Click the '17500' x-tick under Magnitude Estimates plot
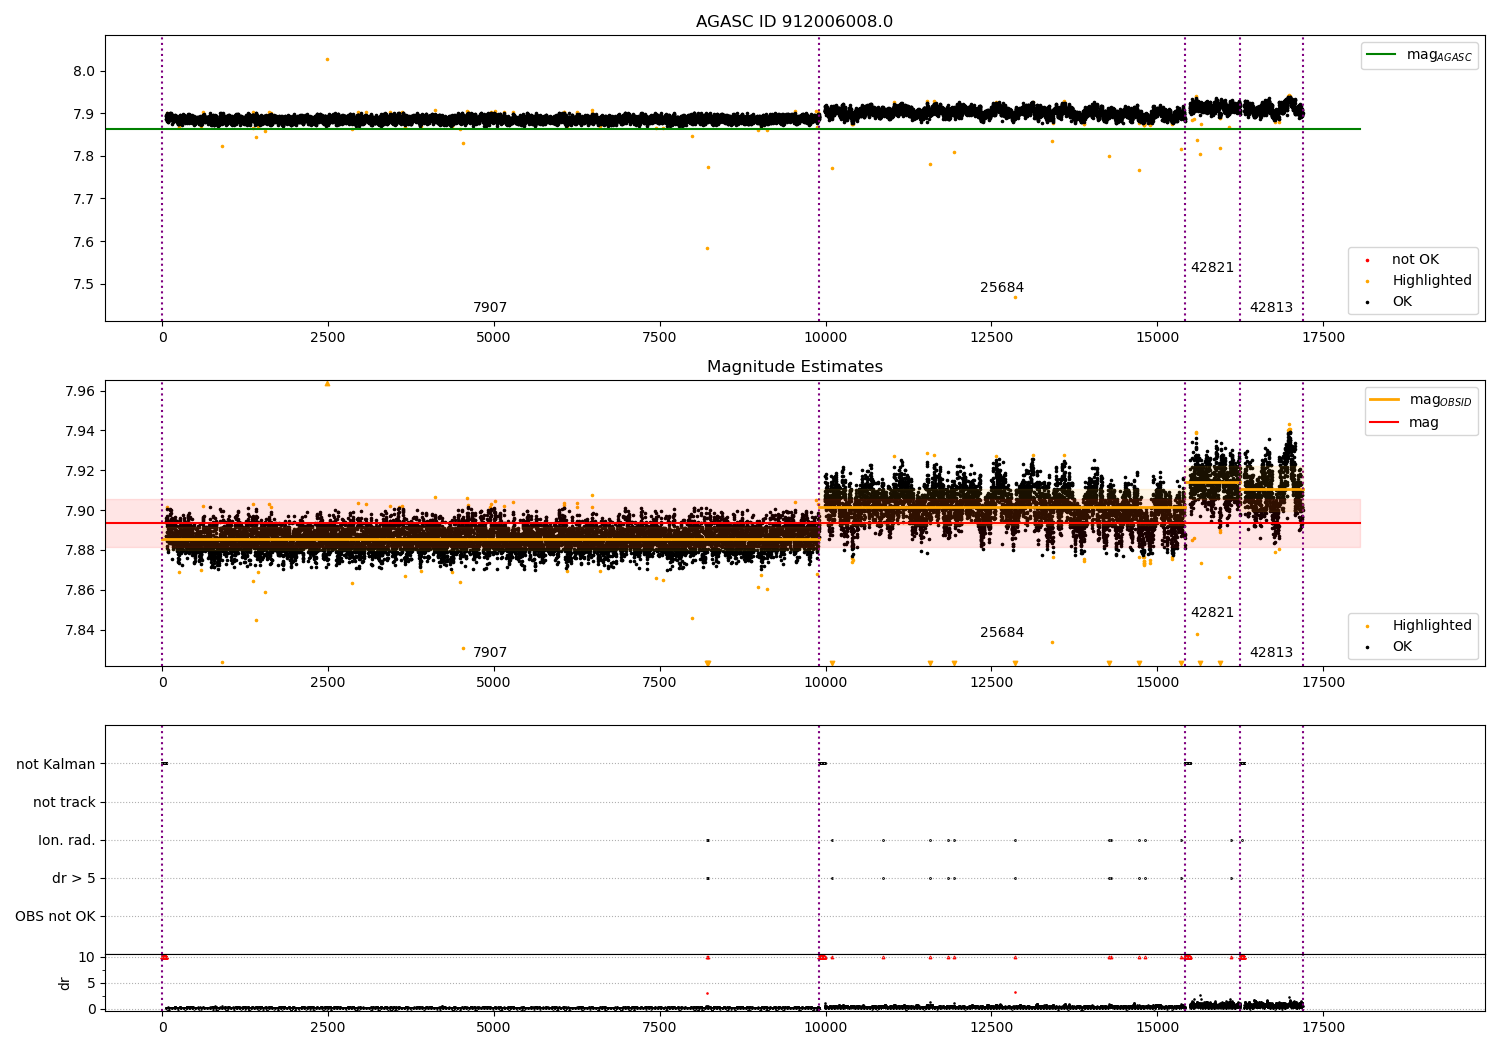This screenshot has width=1500, height=1050. pos(1323,683)
